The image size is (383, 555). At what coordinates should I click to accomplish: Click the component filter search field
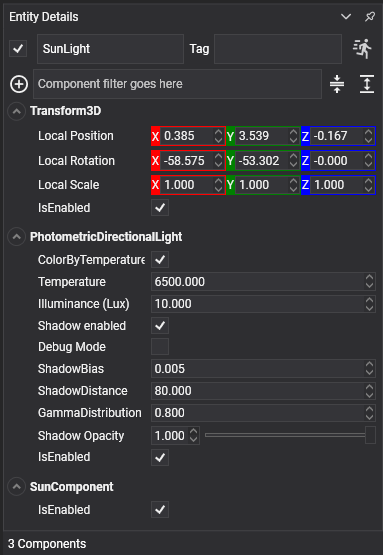pos(177,84)
